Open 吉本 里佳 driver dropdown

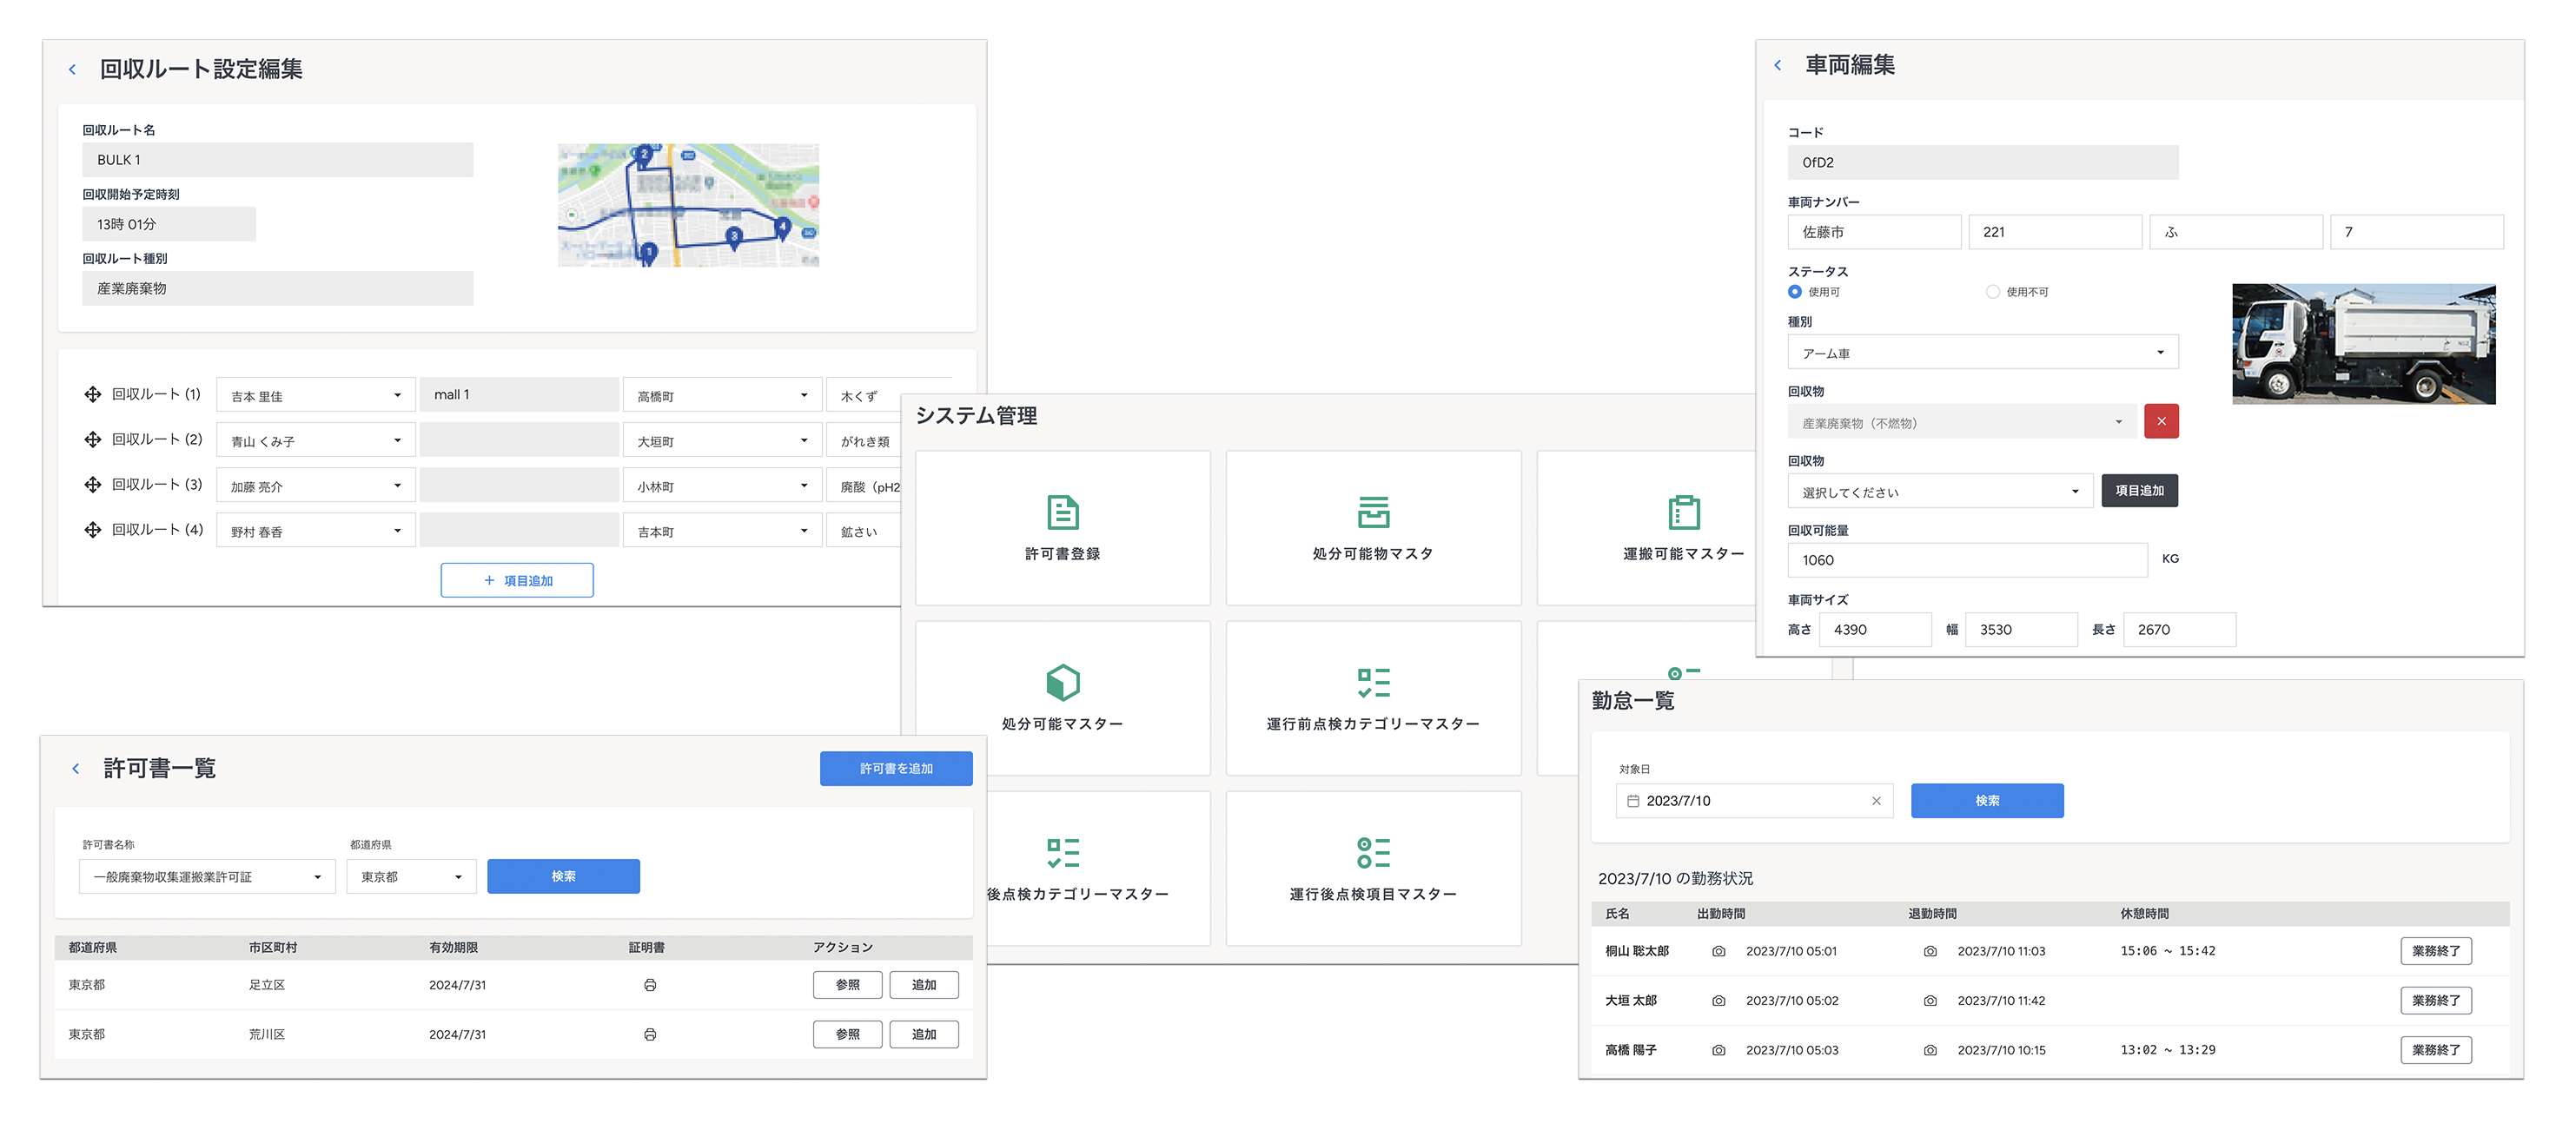click(x=315, y=396)
